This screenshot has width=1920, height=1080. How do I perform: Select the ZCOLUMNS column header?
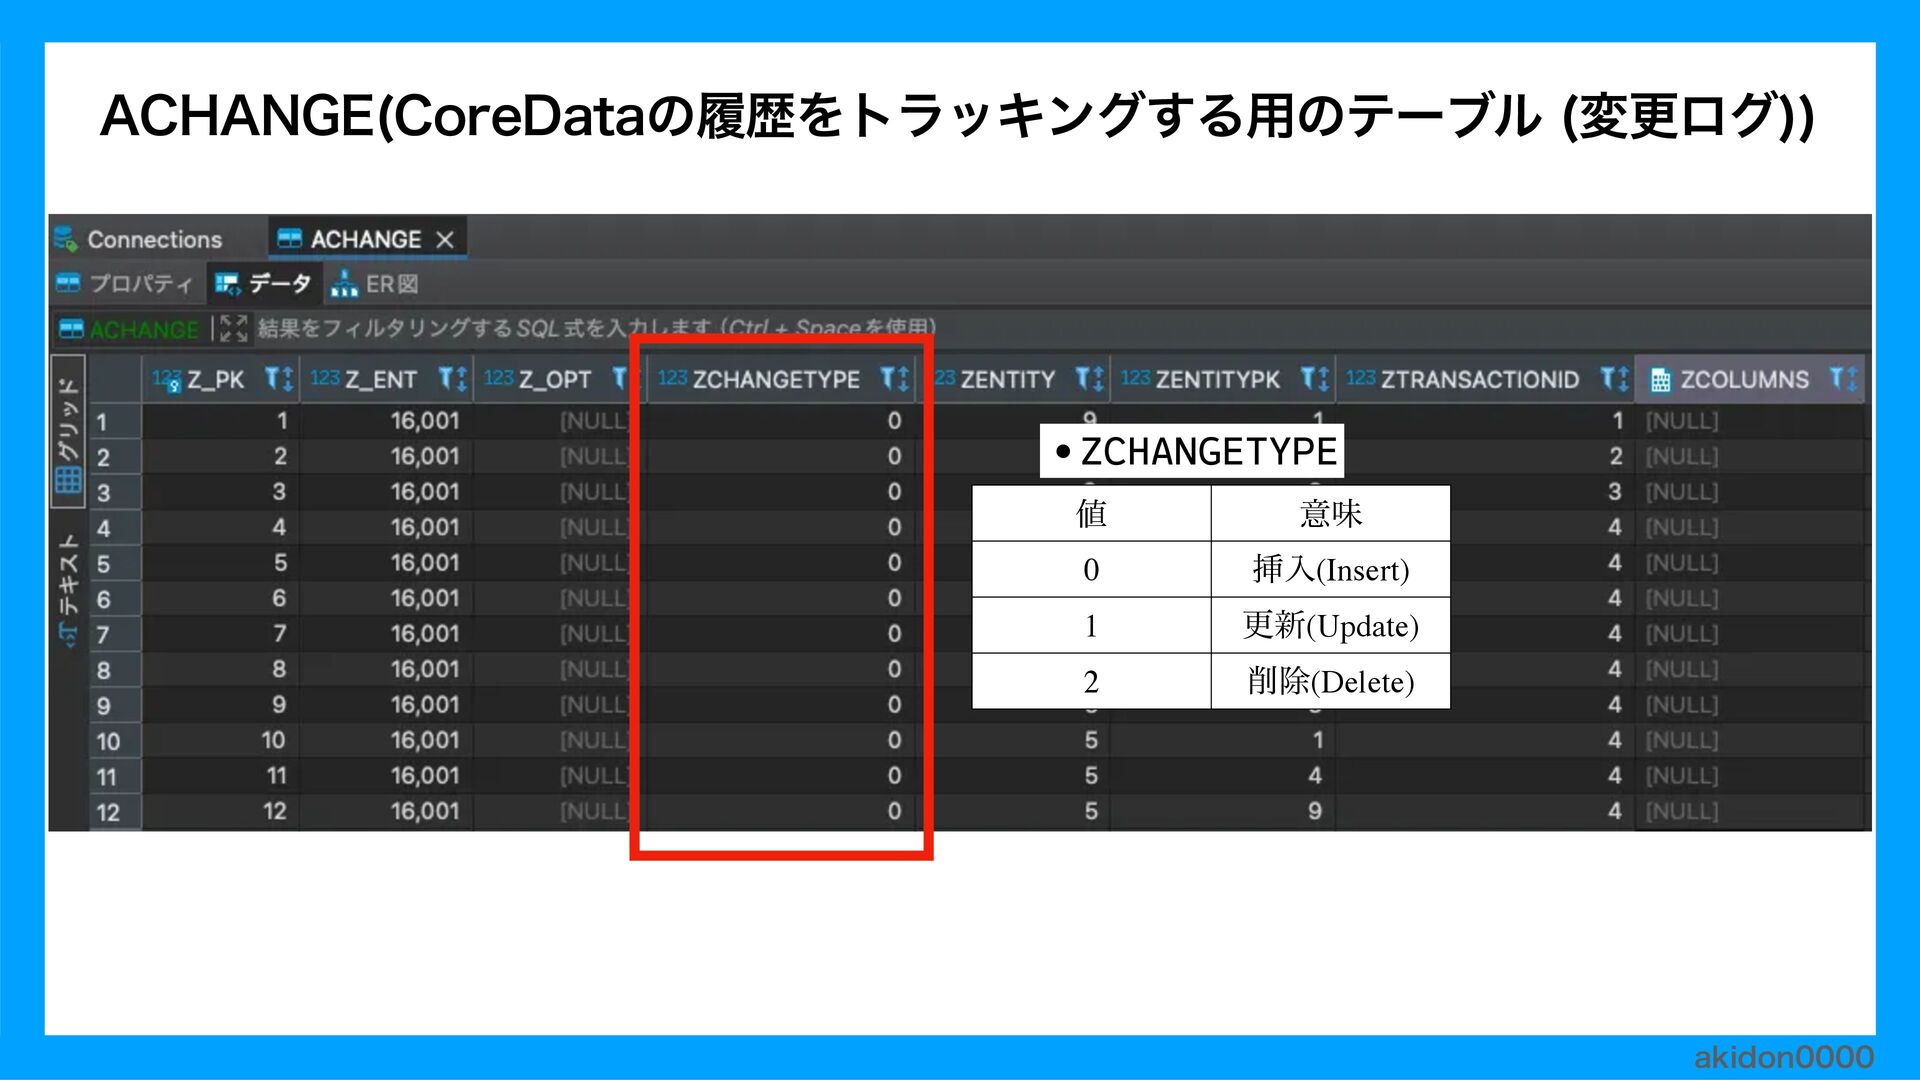(1743, 380)
